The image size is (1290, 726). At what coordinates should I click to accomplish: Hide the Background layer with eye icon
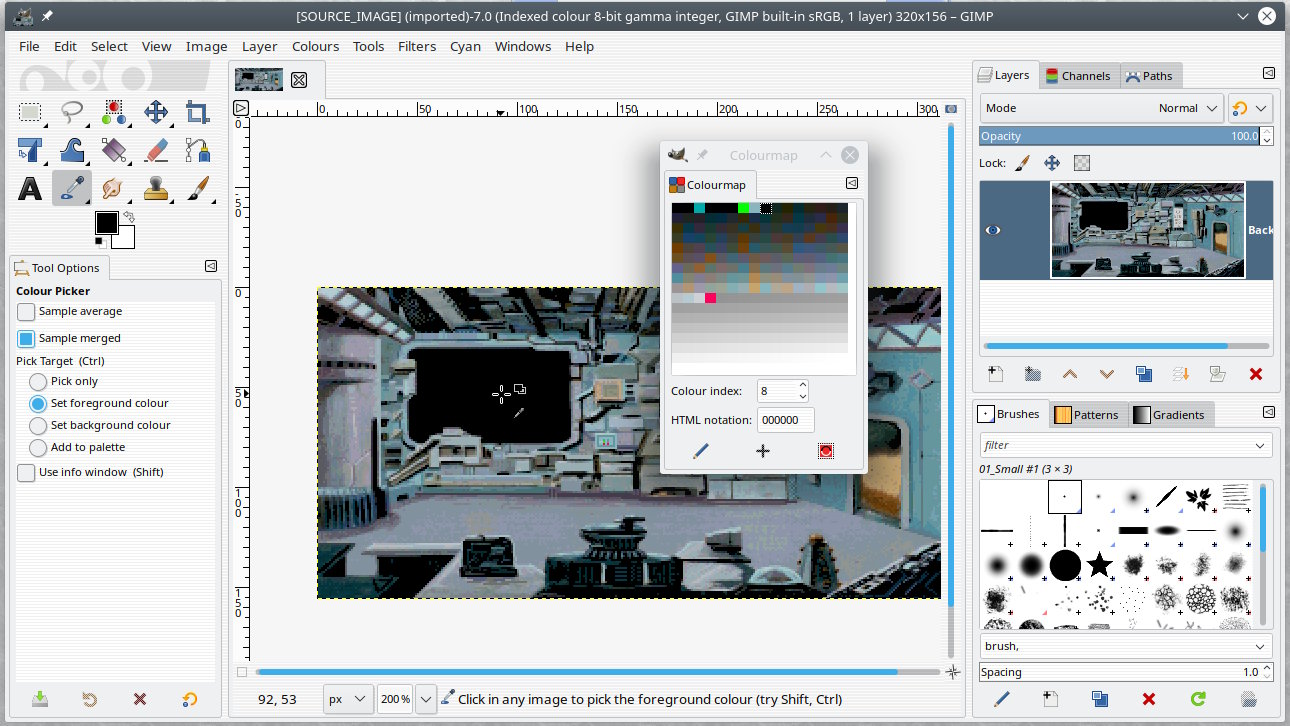(x=993, y=230)
